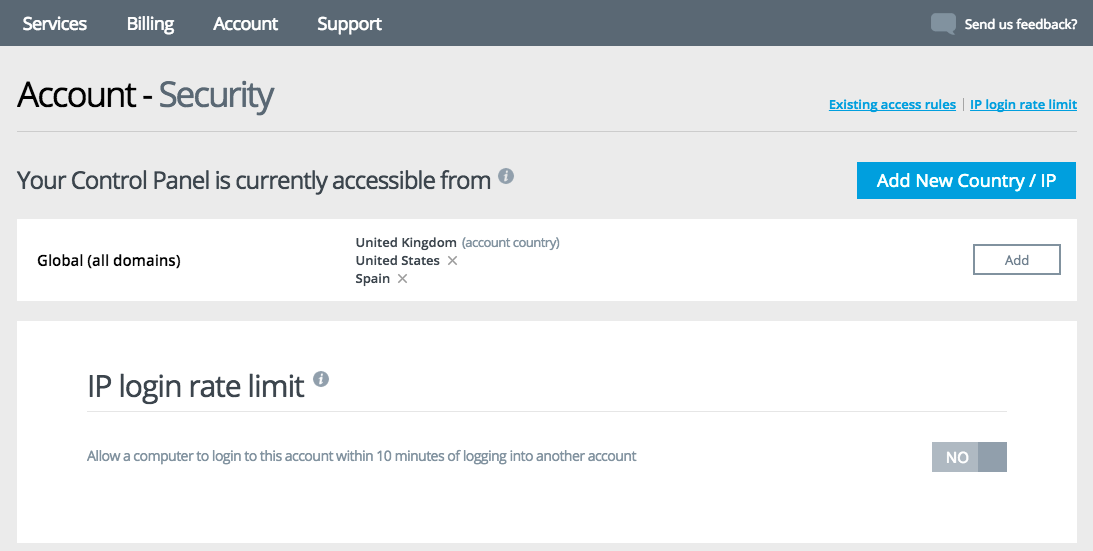Click info icon next to IP login rate limit
Image resolution: width=1093 pixels, height=551 pixels.
tap(321, 379)
